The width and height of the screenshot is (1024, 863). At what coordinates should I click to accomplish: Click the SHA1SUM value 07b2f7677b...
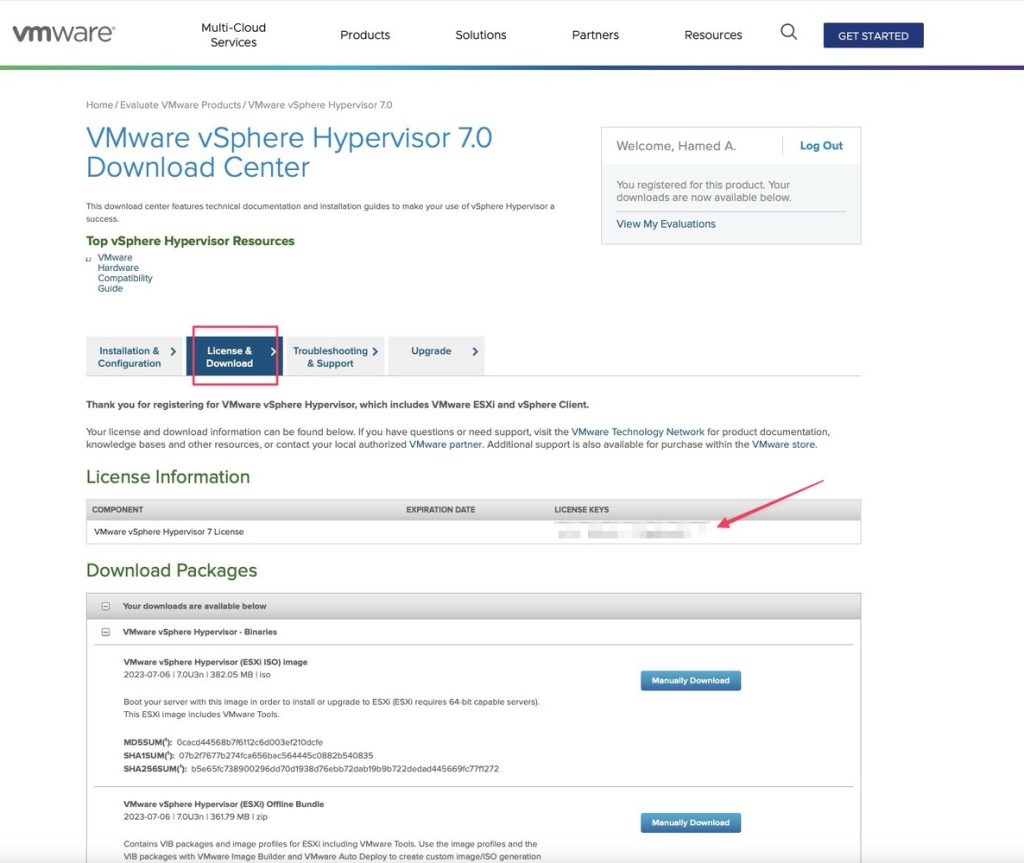coord(276,755)
